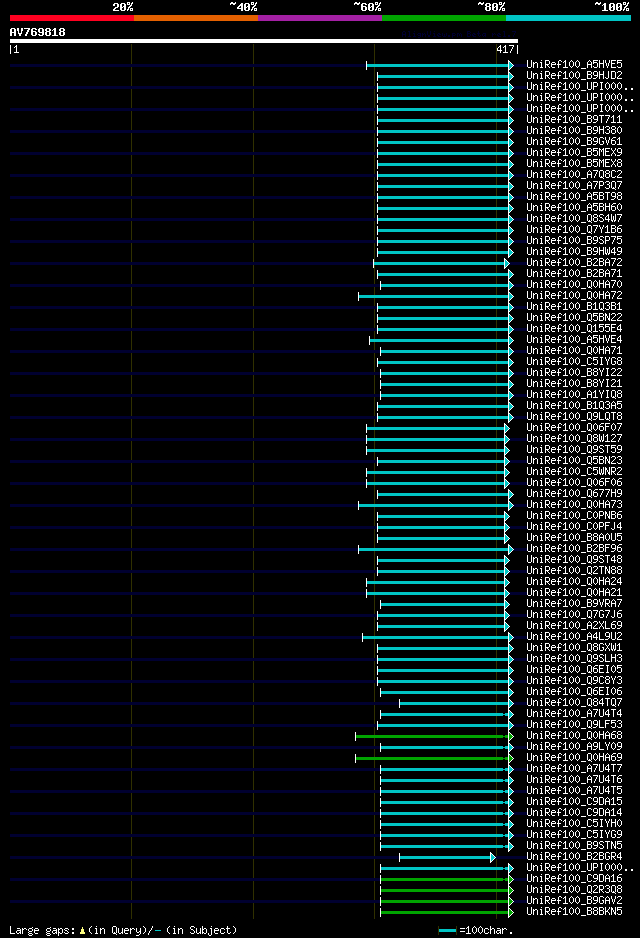
Task: Click the cyan ~100% legend segment
Action: 568,18
